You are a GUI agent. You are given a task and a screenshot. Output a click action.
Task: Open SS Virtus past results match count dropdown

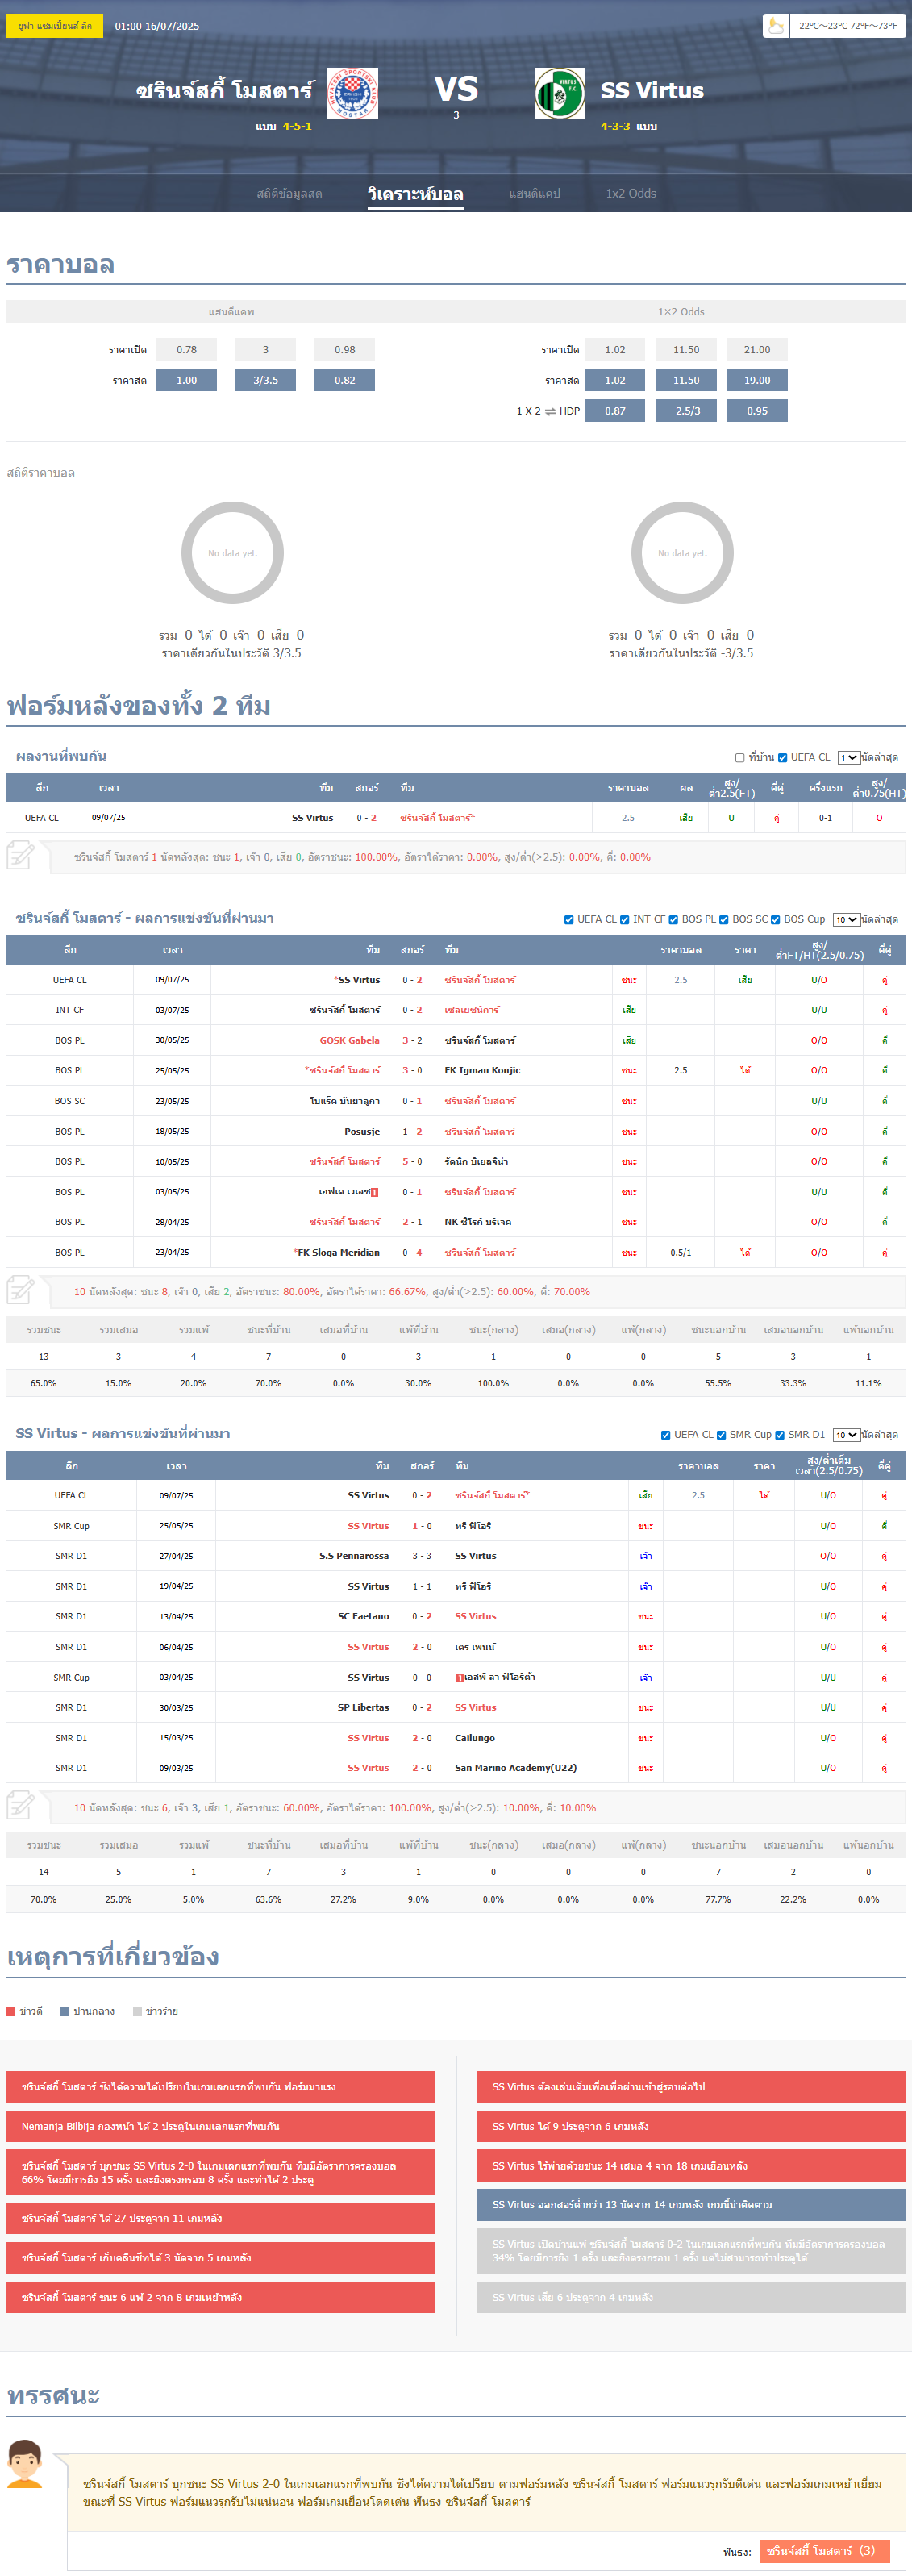(x=846, y=1435)
